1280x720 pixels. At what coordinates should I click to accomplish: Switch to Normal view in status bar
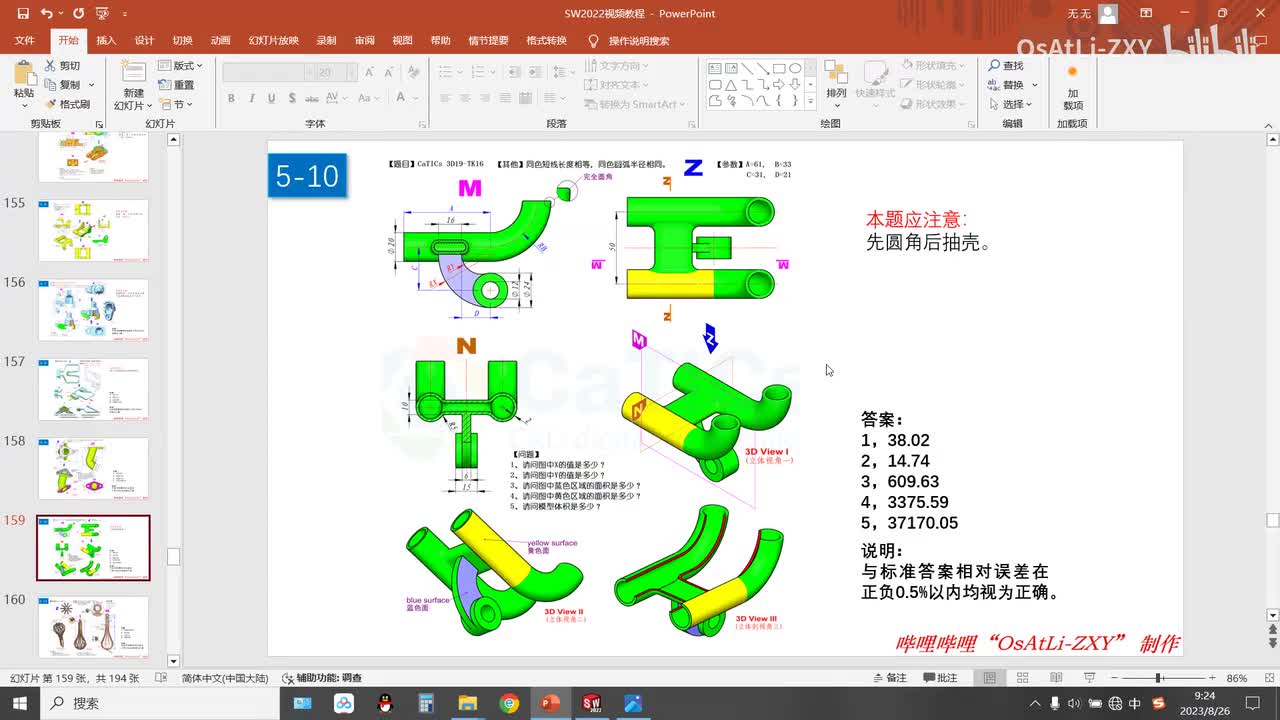(x=989, y=678)
